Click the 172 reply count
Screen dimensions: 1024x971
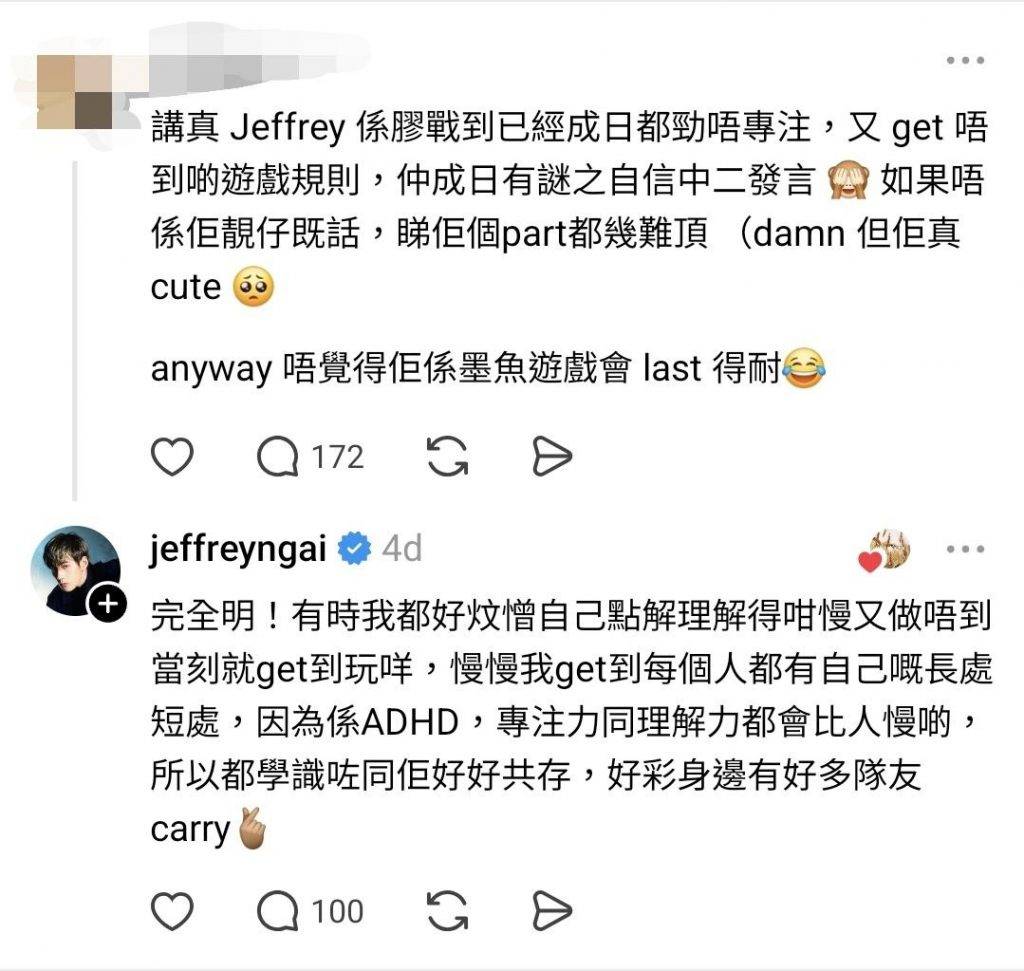[x=337, y=456]
